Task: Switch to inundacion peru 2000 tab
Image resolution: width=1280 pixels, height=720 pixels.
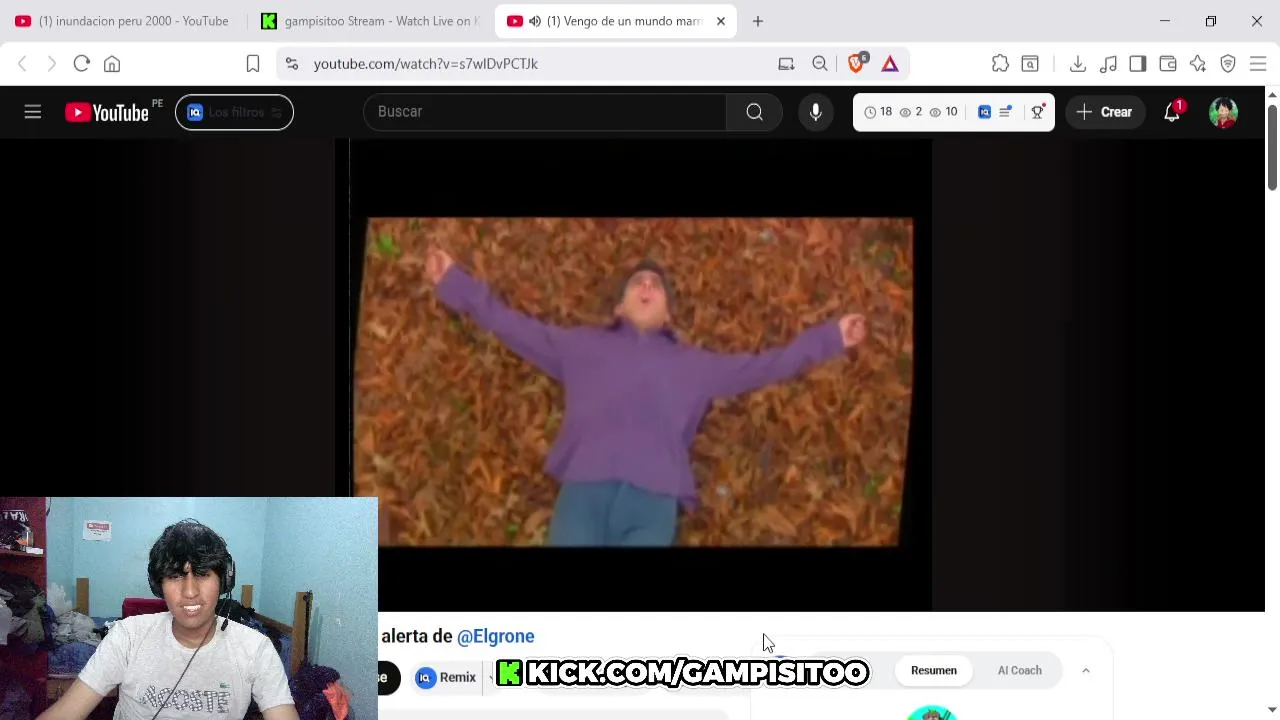Action: coord(122,21)
